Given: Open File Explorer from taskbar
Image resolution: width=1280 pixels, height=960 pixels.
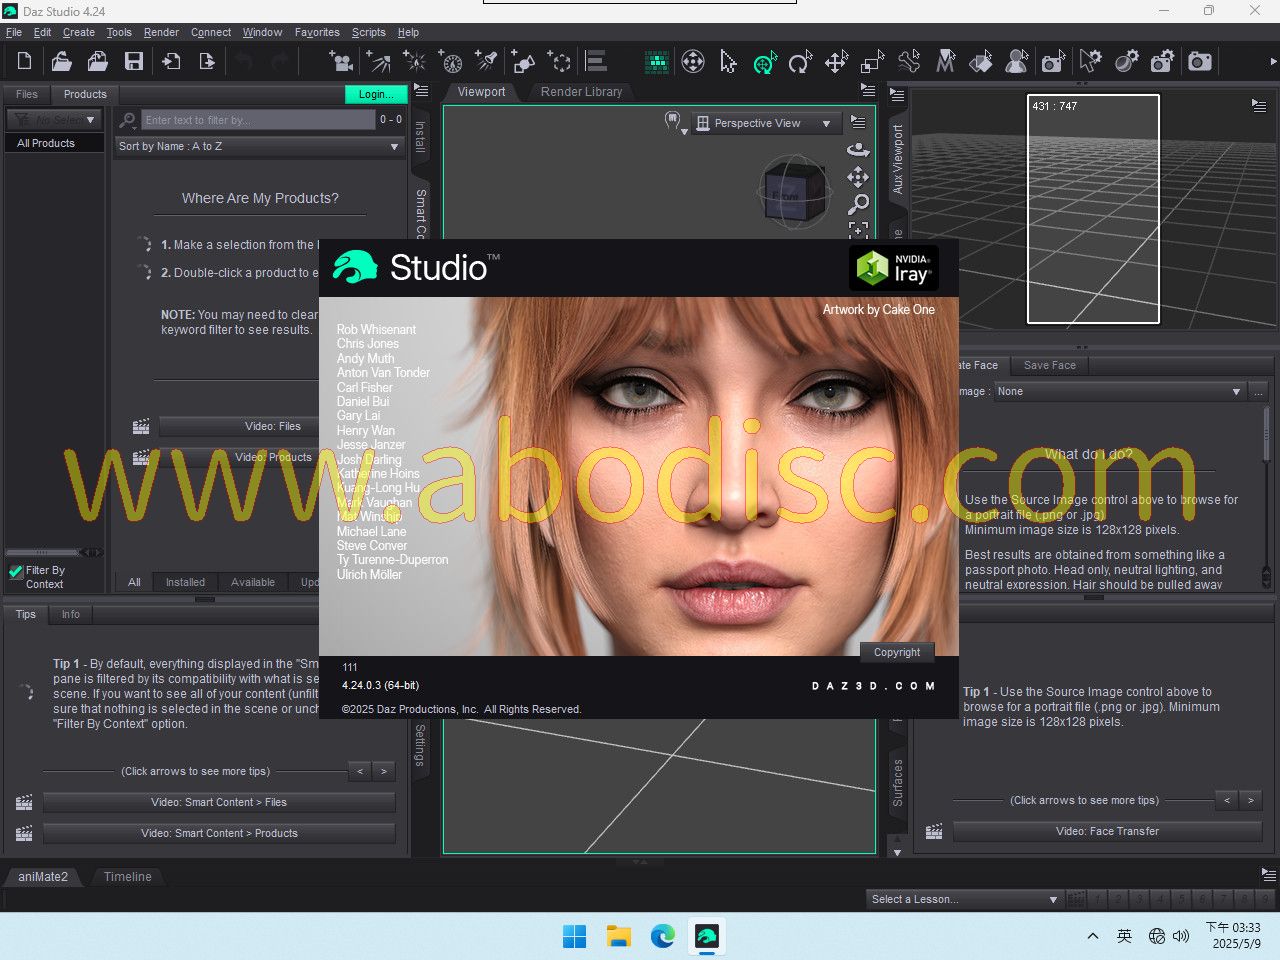Looking at the screenshot, I should (619, 936).
